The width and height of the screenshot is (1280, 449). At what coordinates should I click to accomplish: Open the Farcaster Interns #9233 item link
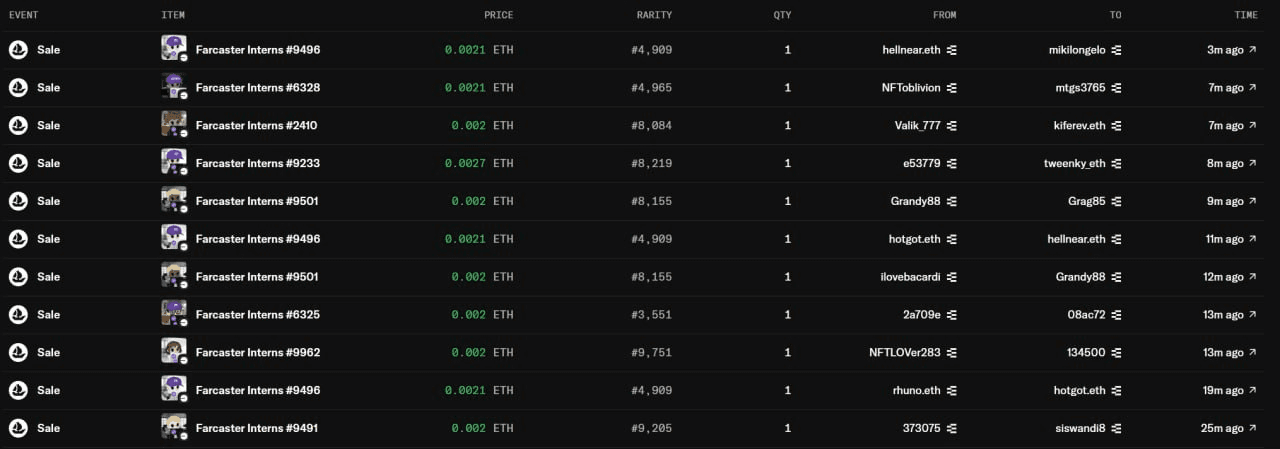(257, 163)
